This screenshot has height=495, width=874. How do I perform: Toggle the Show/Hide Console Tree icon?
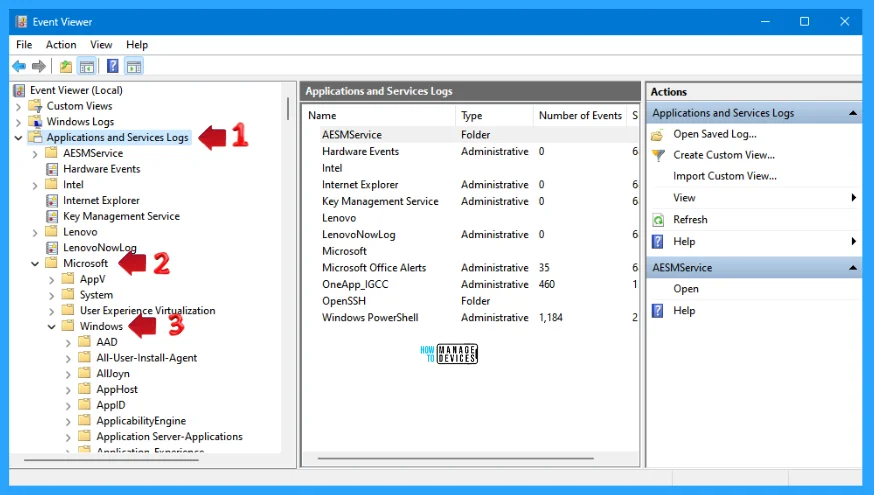(x=87, y=66)
